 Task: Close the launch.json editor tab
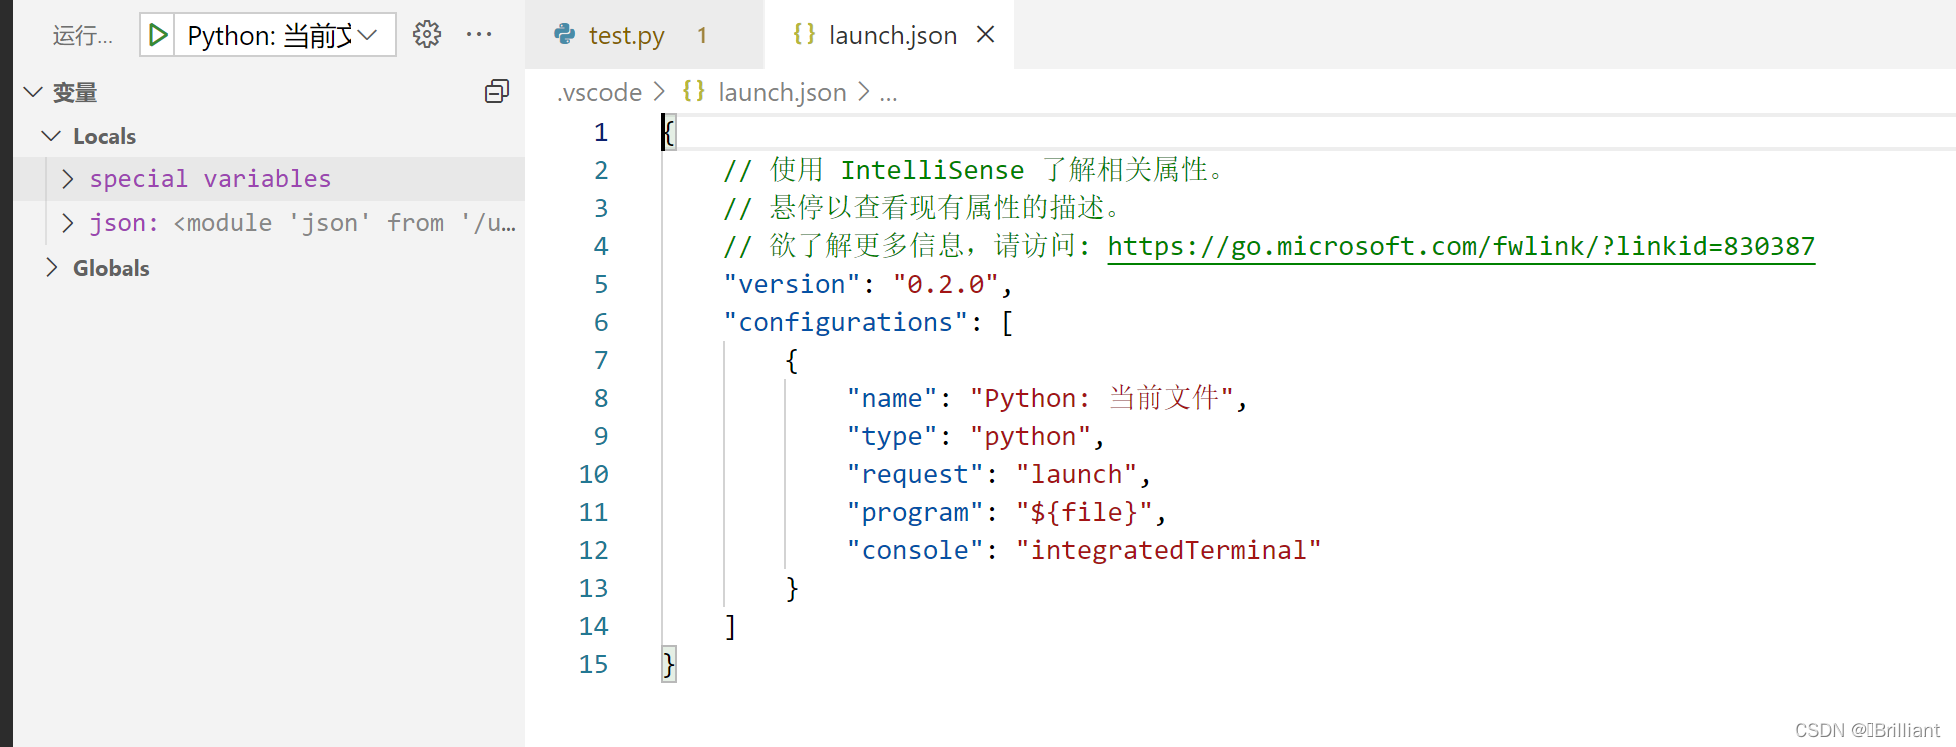(986, 35)
